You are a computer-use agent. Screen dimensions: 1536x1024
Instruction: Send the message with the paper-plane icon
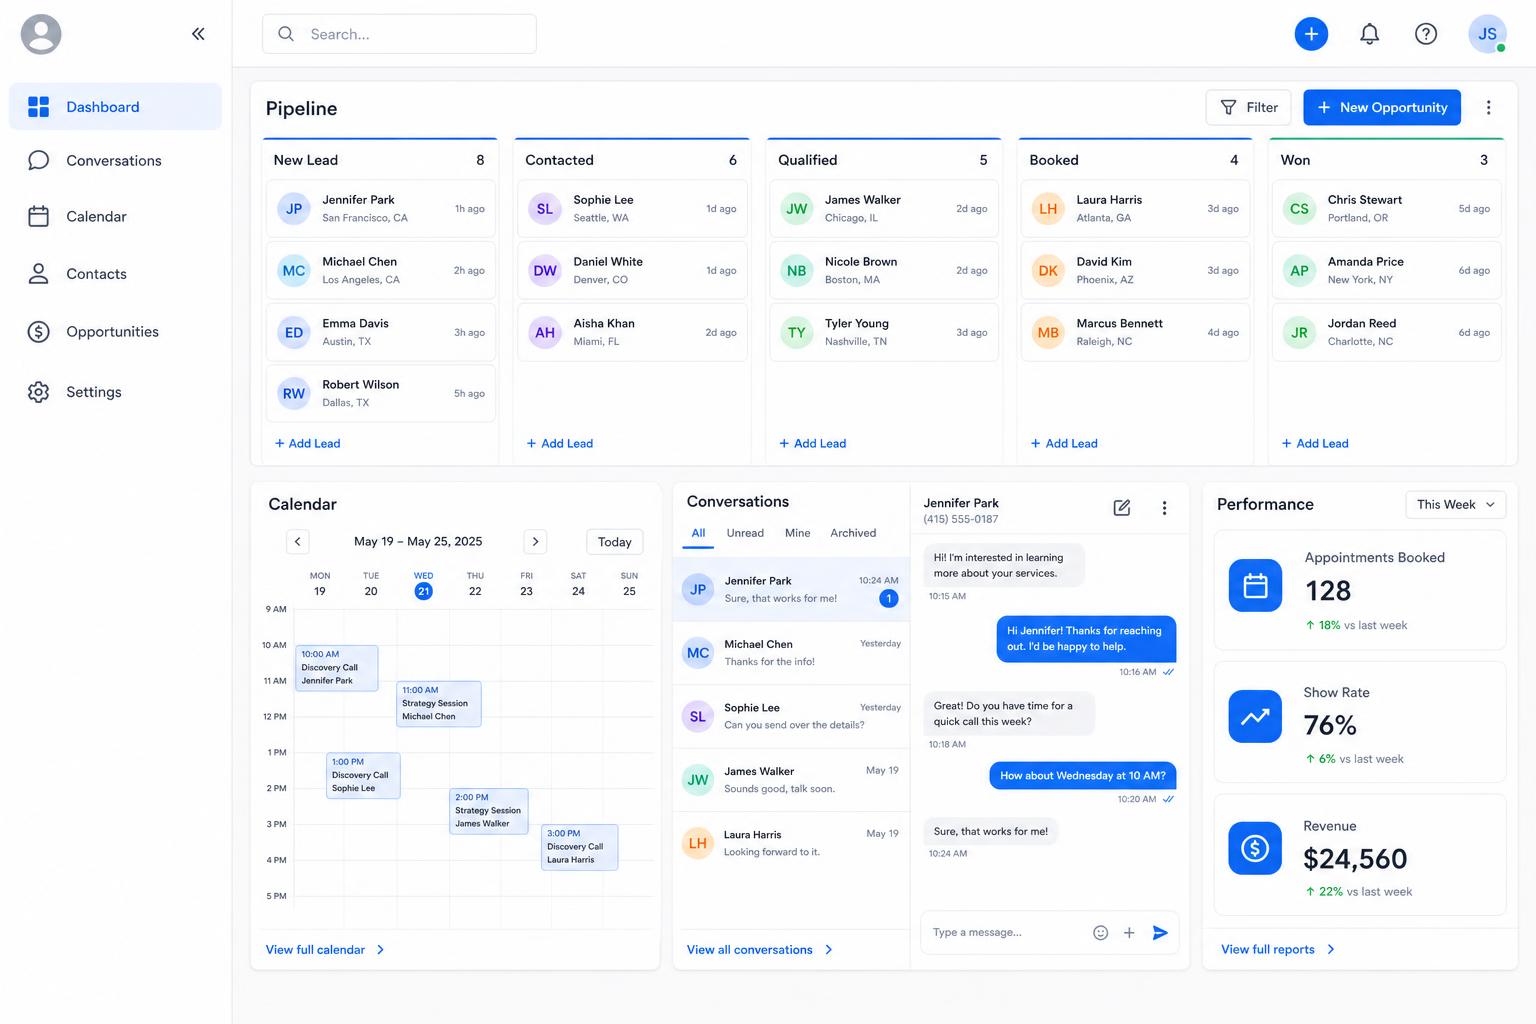click(x=1160, y=933)
